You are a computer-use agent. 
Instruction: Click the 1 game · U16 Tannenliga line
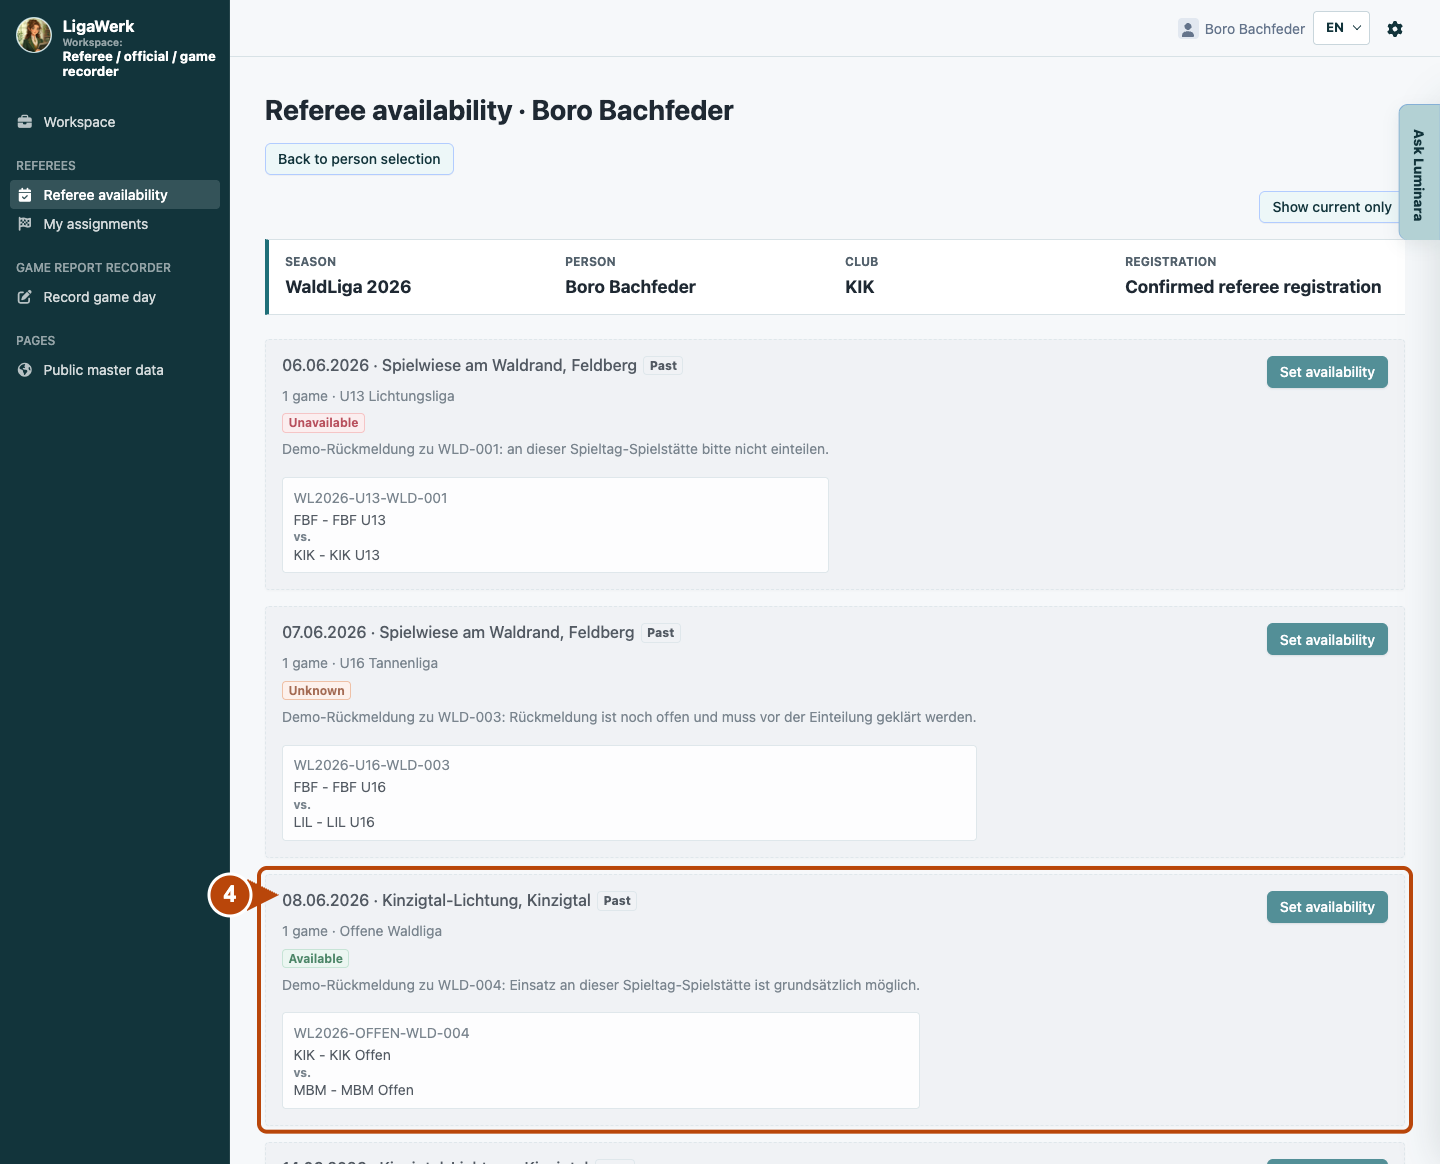coord(360,663)
